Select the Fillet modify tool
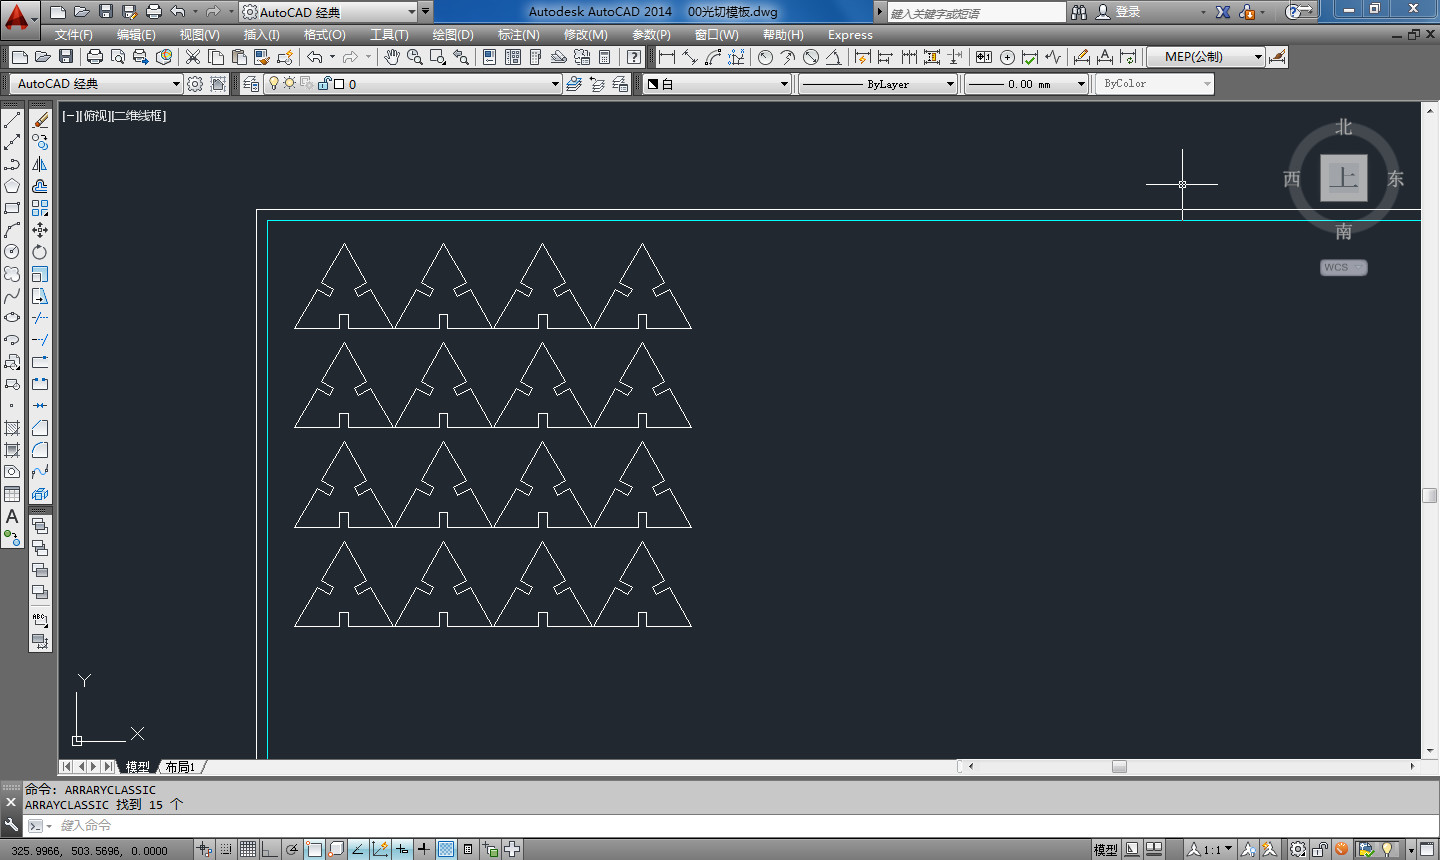 (40, 450)
